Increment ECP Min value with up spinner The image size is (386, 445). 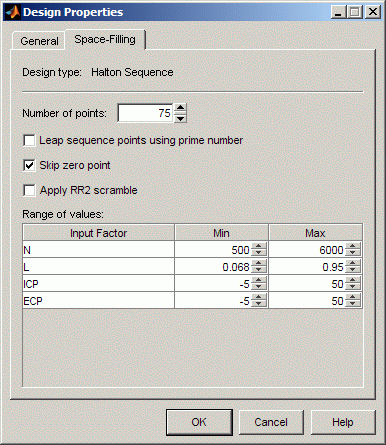pos(259,297)
